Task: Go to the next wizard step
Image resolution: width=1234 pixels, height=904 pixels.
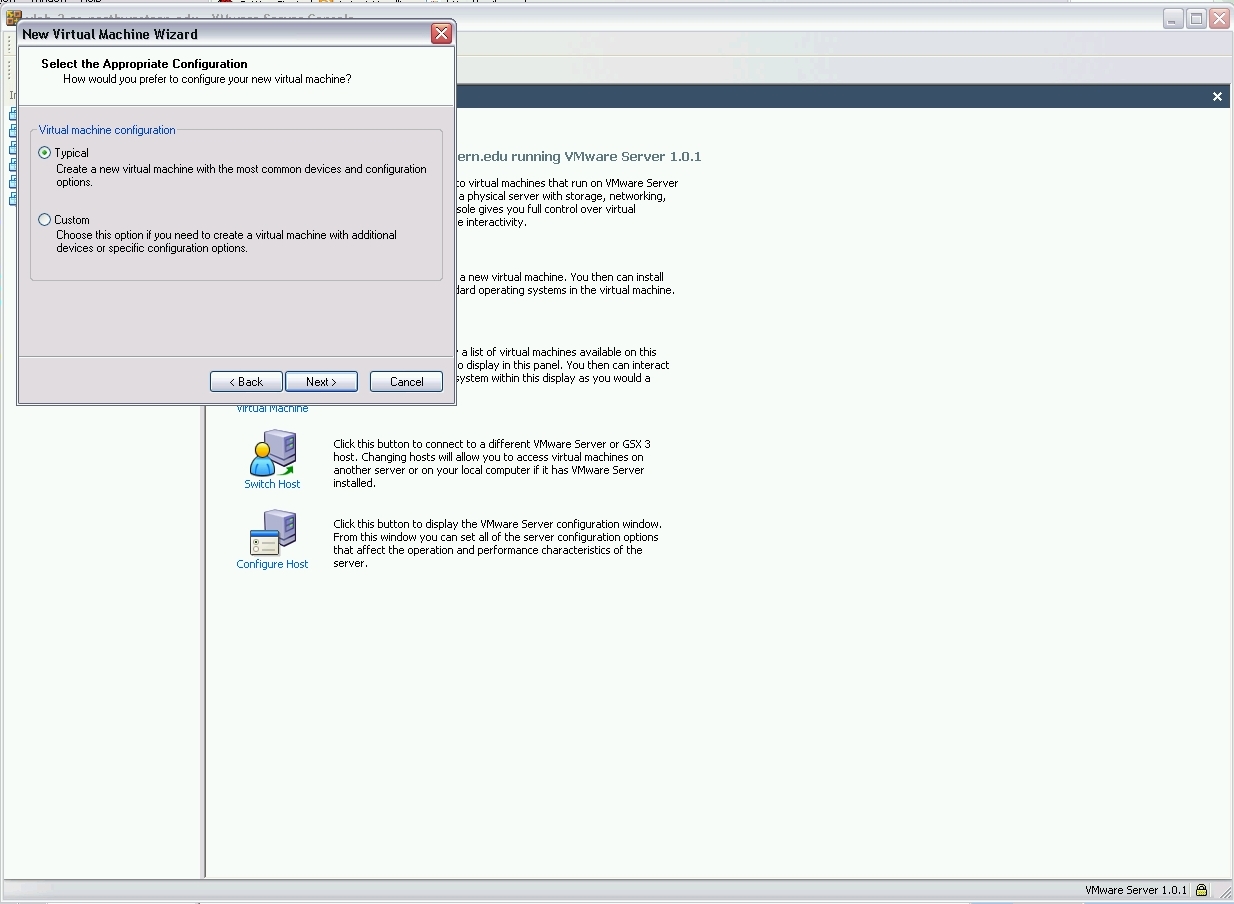Action: pos(321,382)
